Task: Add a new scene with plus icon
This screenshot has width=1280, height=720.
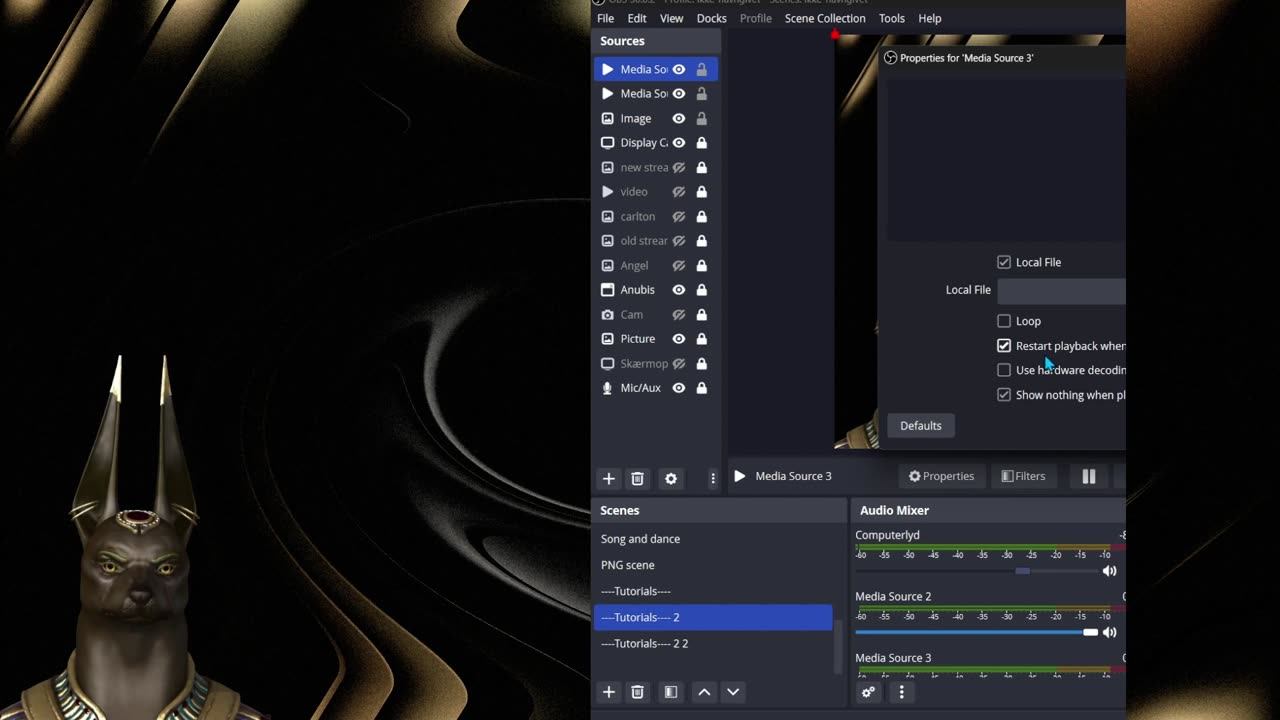Action: coord(608,692)
